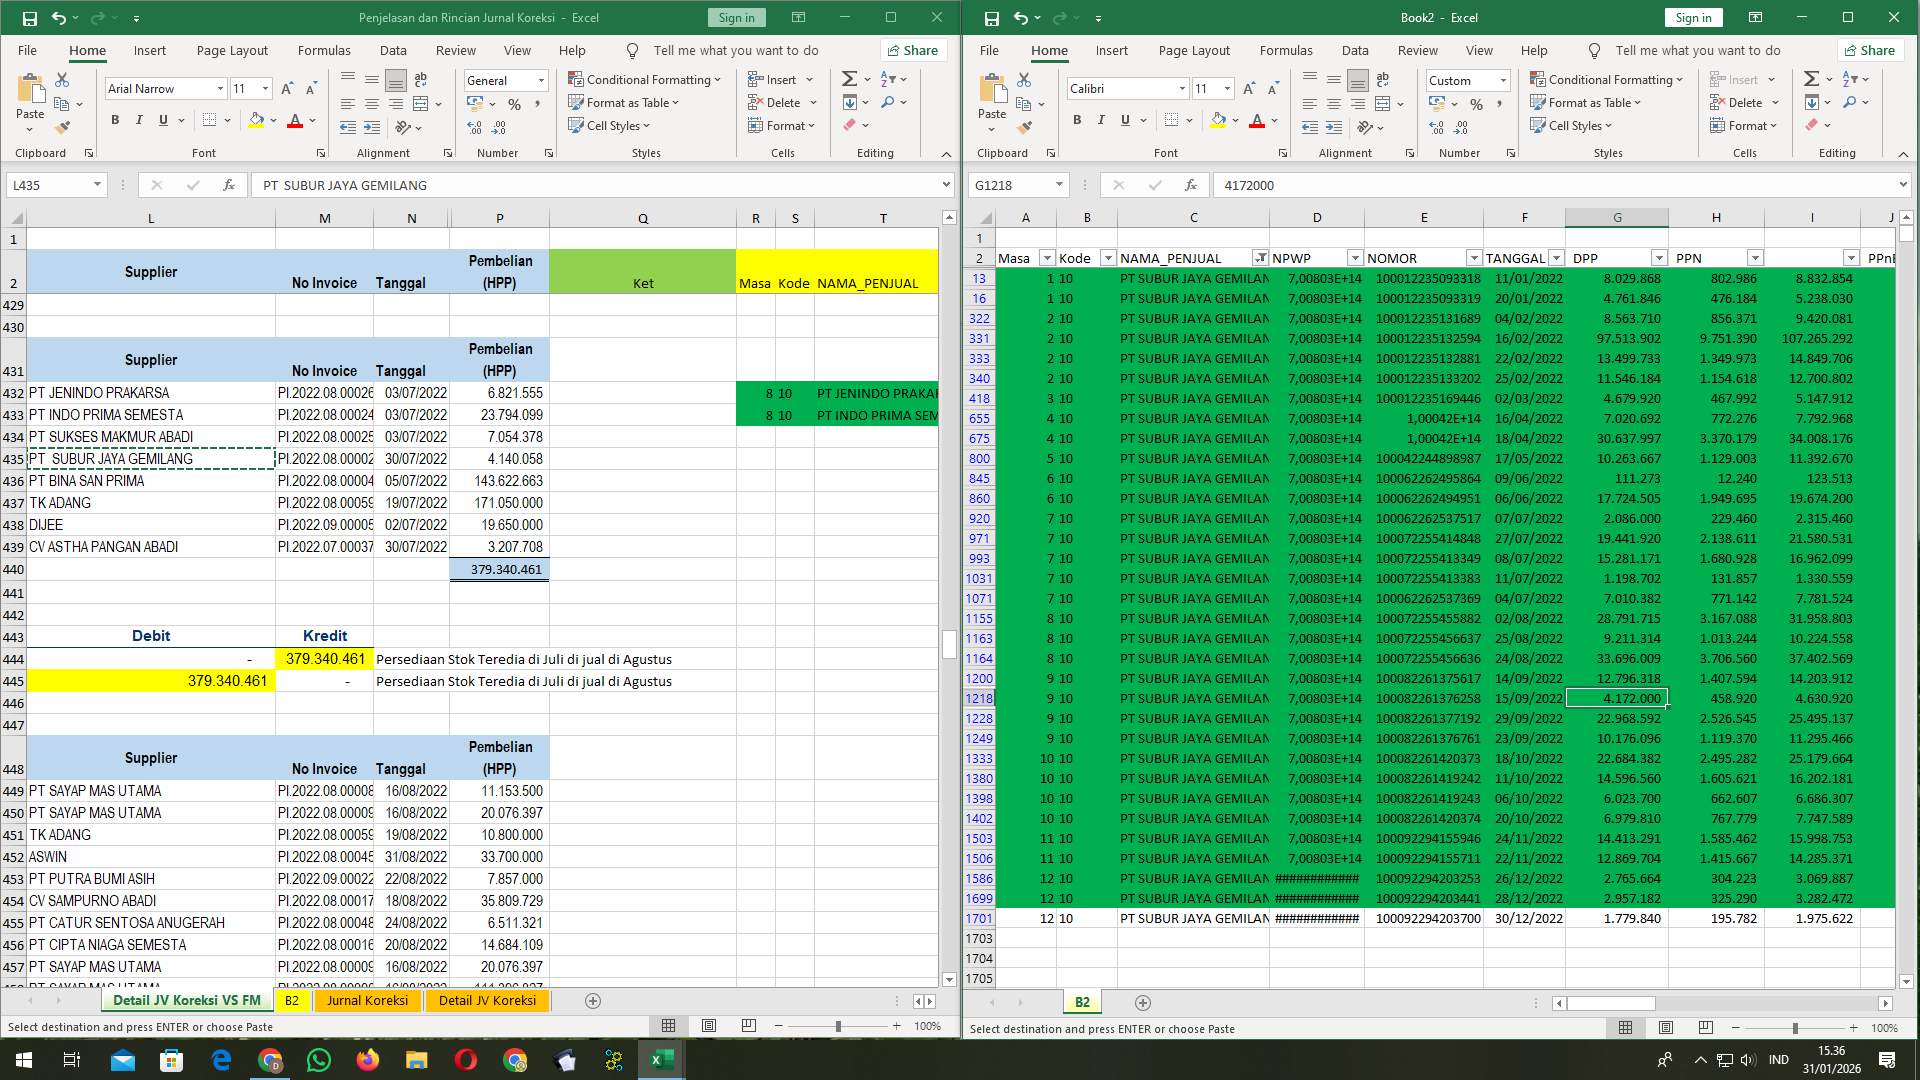Expand the Arial Narrow font name dropdown
This screenshot has width=1920, height=1080.
[x=221, y=88]
